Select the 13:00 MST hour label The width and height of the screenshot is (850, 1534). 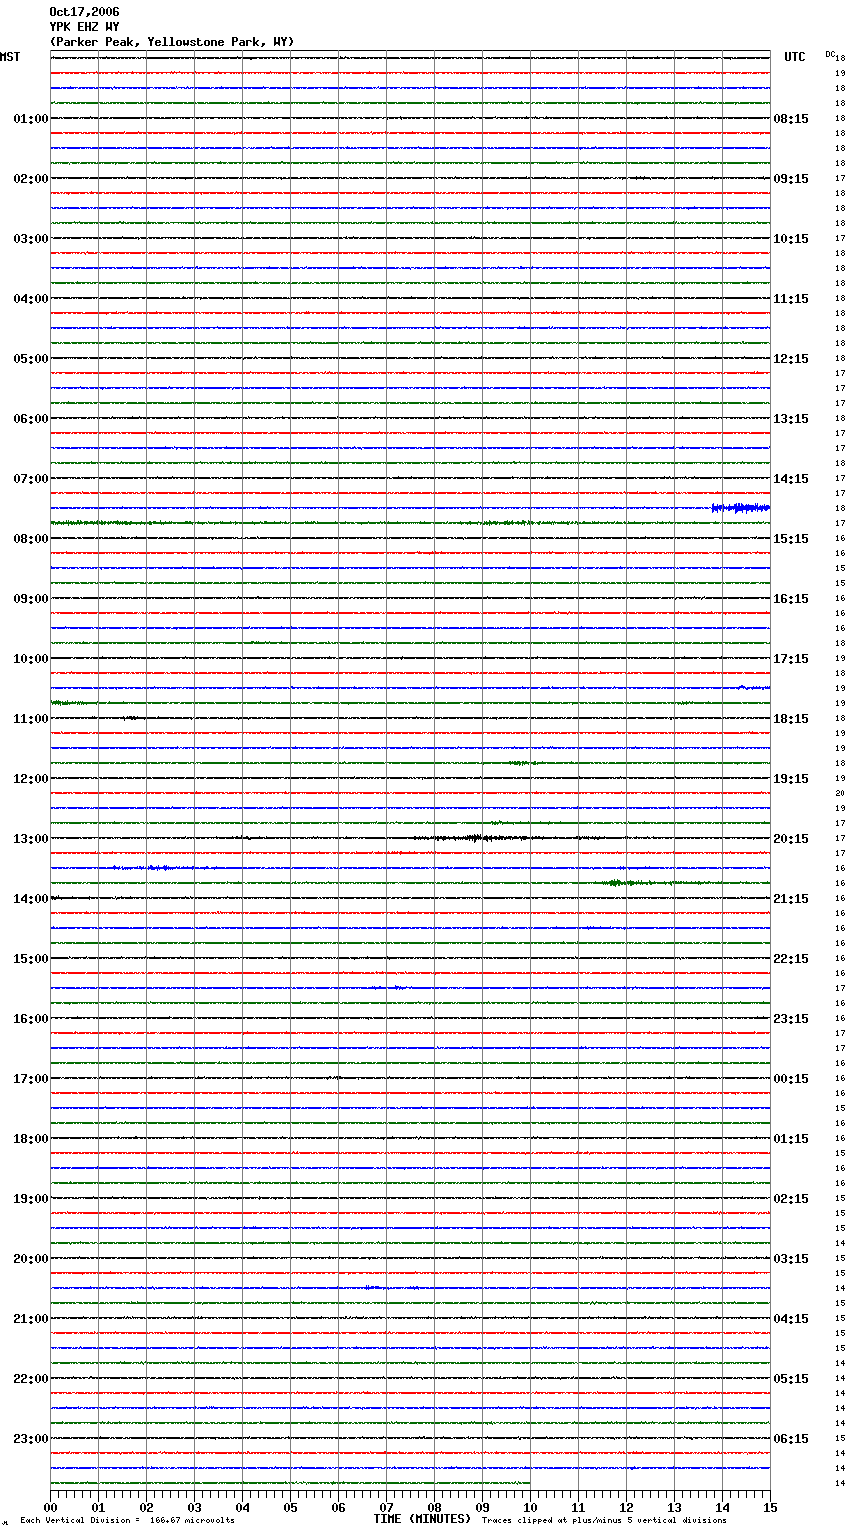pos(31,839)
